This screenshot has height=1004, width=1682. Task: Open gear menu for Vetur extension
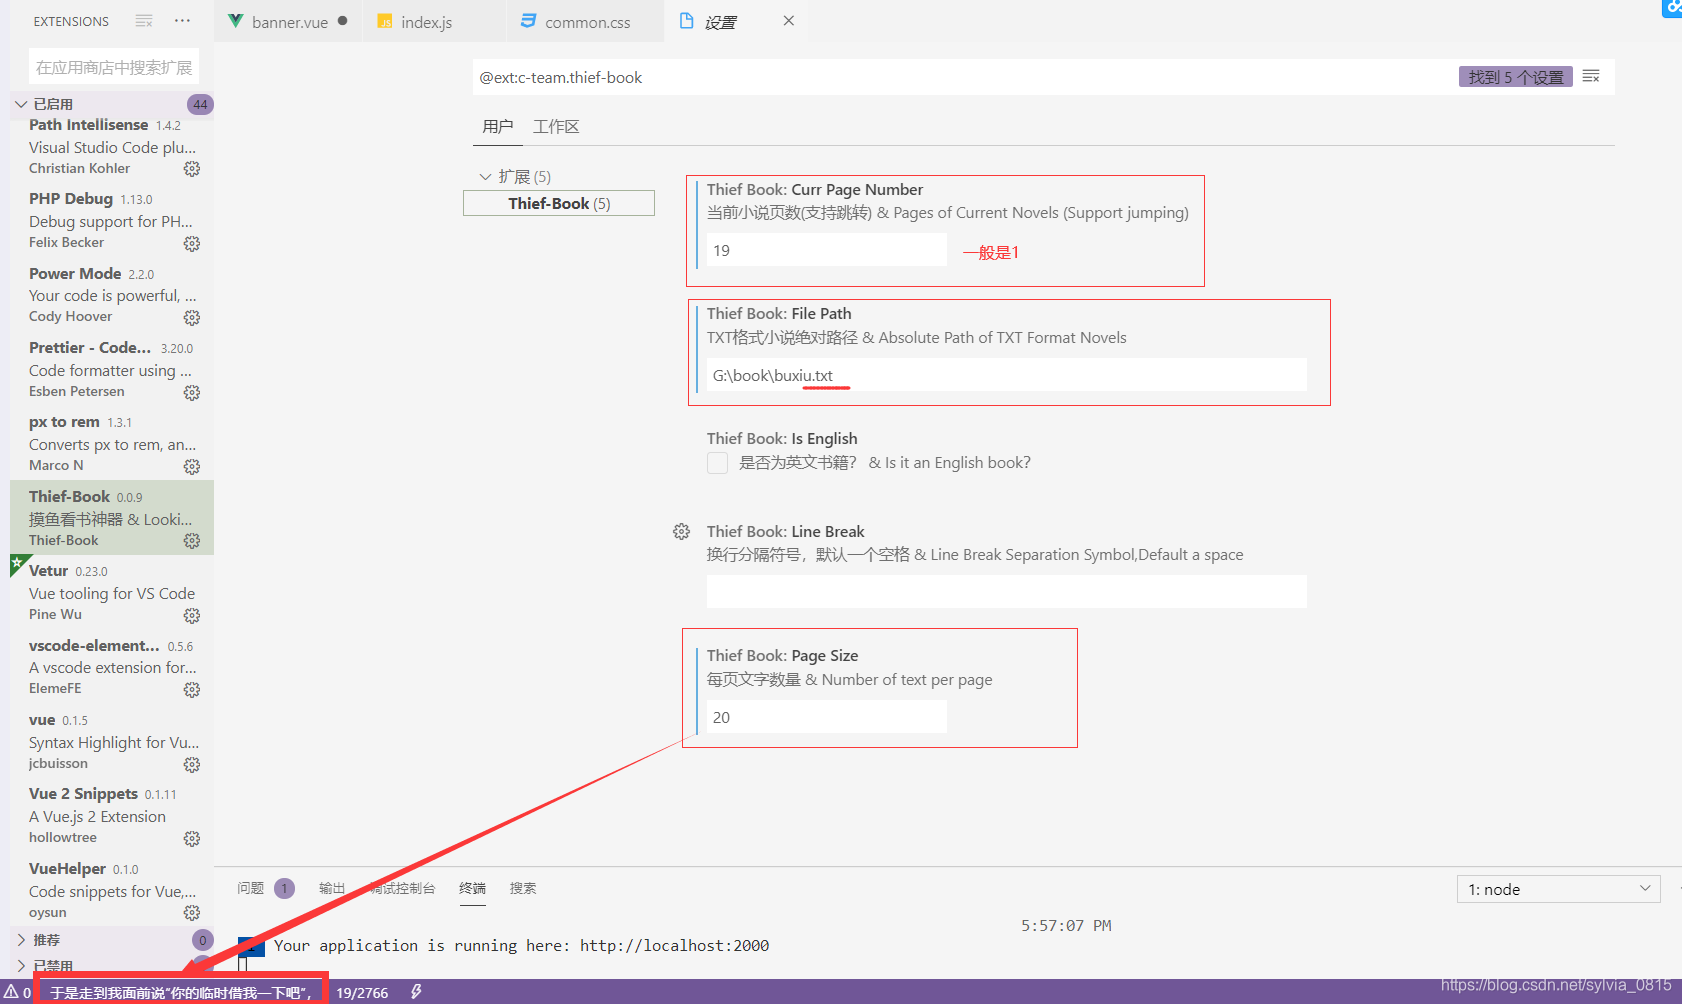point(192,616)
